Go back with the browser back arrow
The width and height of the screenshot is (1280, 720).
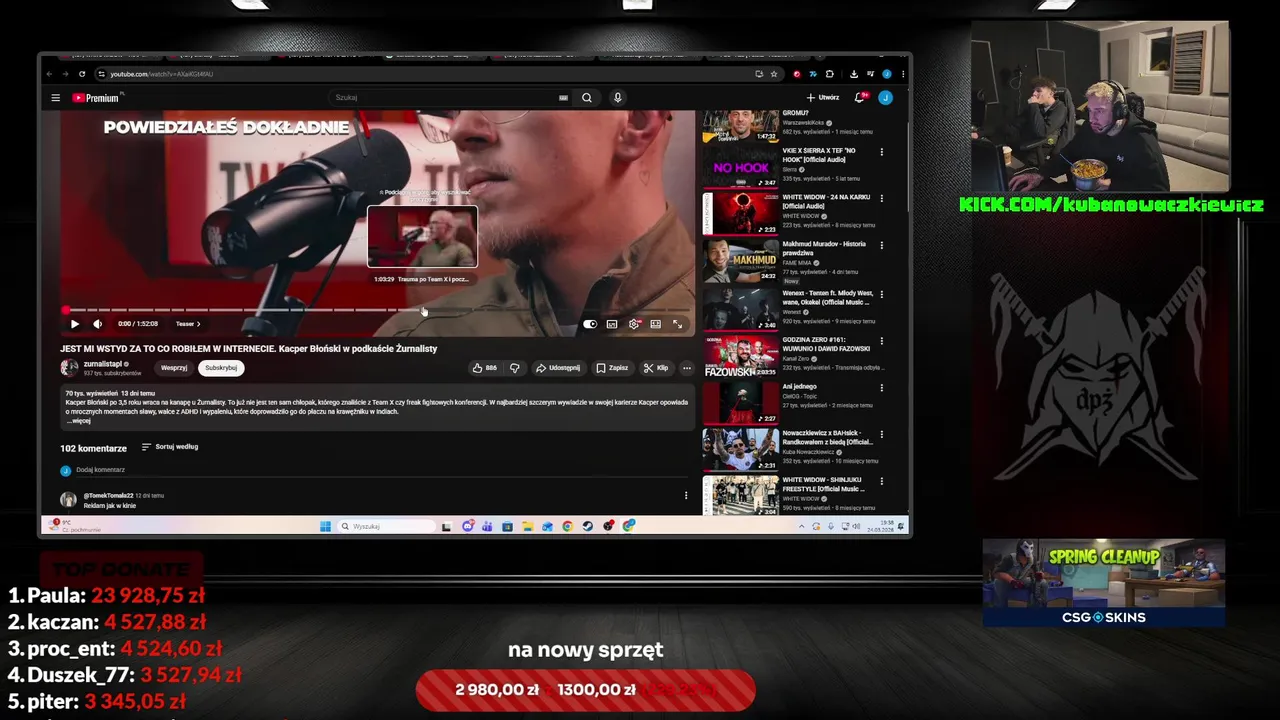click(x=50, y=74)
